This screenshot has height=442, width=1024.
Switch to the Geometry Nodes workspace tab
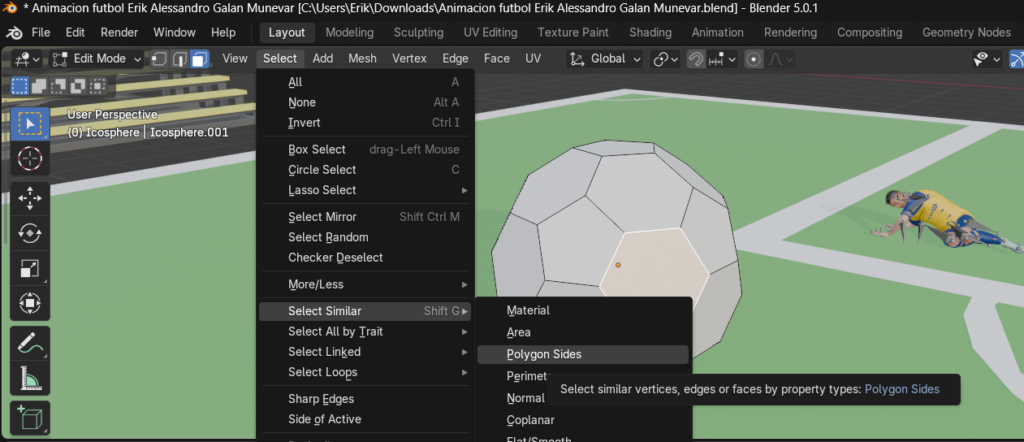(967, 33)
